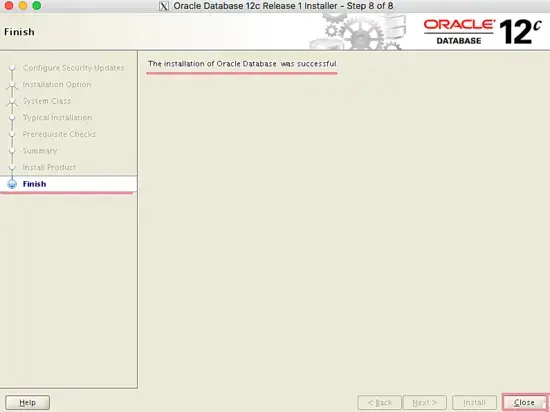
Task: Open the Help button
Action: [x=27, y=402]
